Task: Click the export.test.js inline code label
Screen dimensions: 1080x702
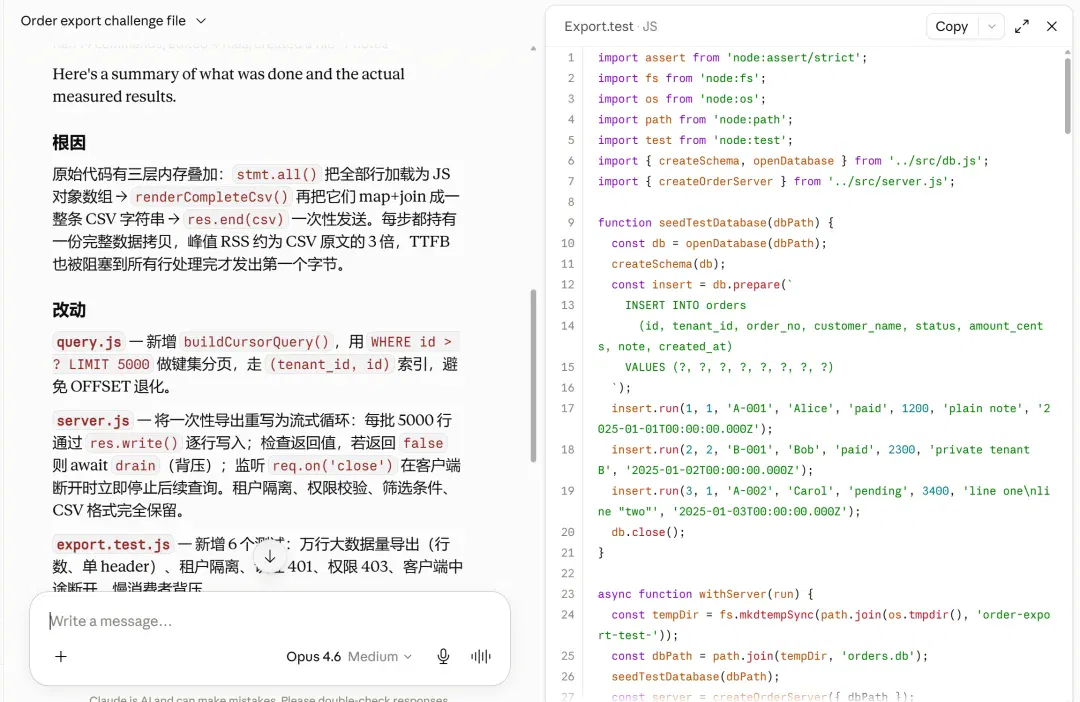Action: point(113,544)
